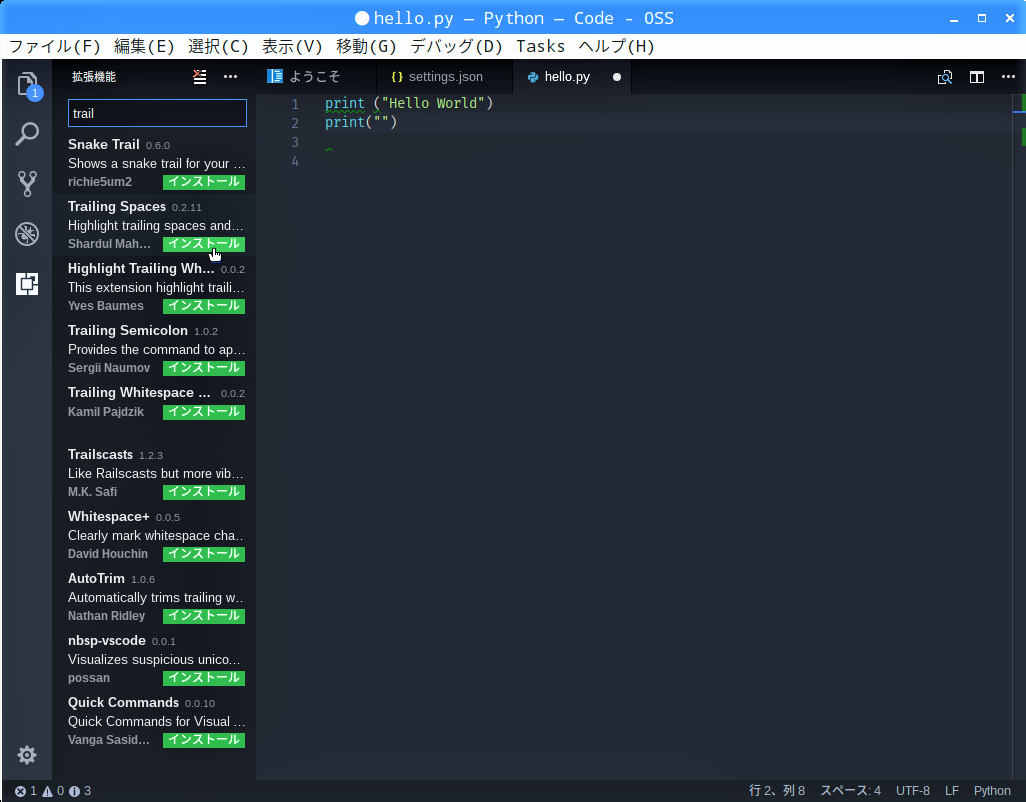Open Trailing Semicolon extension details
The image size is (1026, 802).
pos(154,349)
